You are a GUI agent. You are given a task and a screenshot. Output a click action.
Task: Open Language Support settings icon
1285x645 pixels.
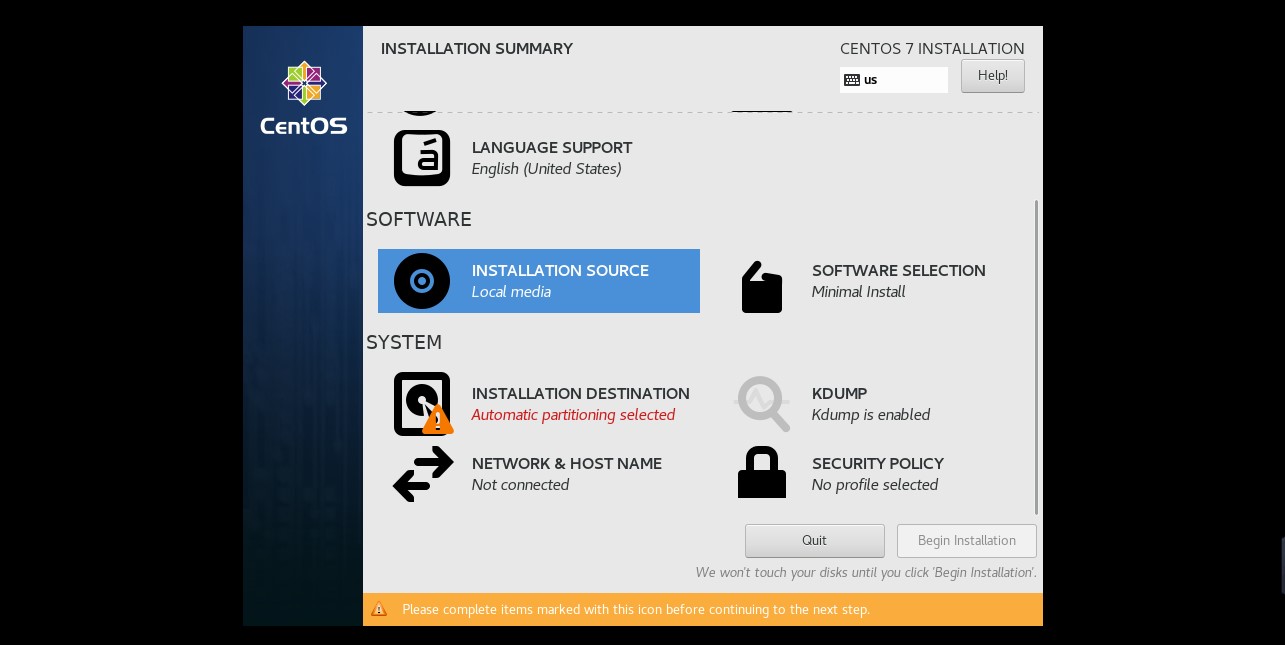pos(422,158)
